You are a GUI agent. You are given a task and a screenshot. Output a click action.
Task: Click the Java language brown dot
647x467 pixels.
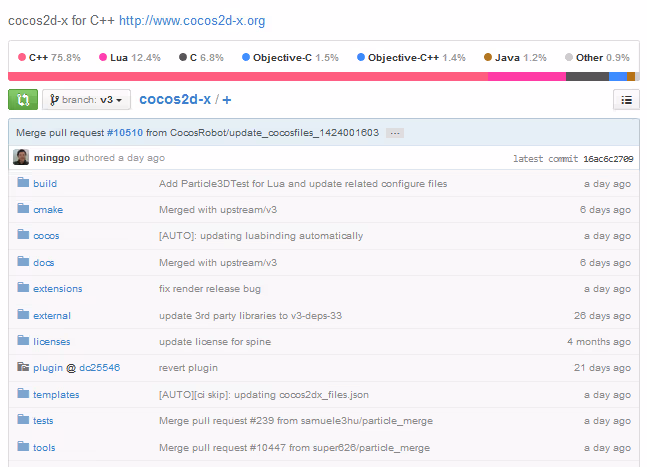[488, 57]
